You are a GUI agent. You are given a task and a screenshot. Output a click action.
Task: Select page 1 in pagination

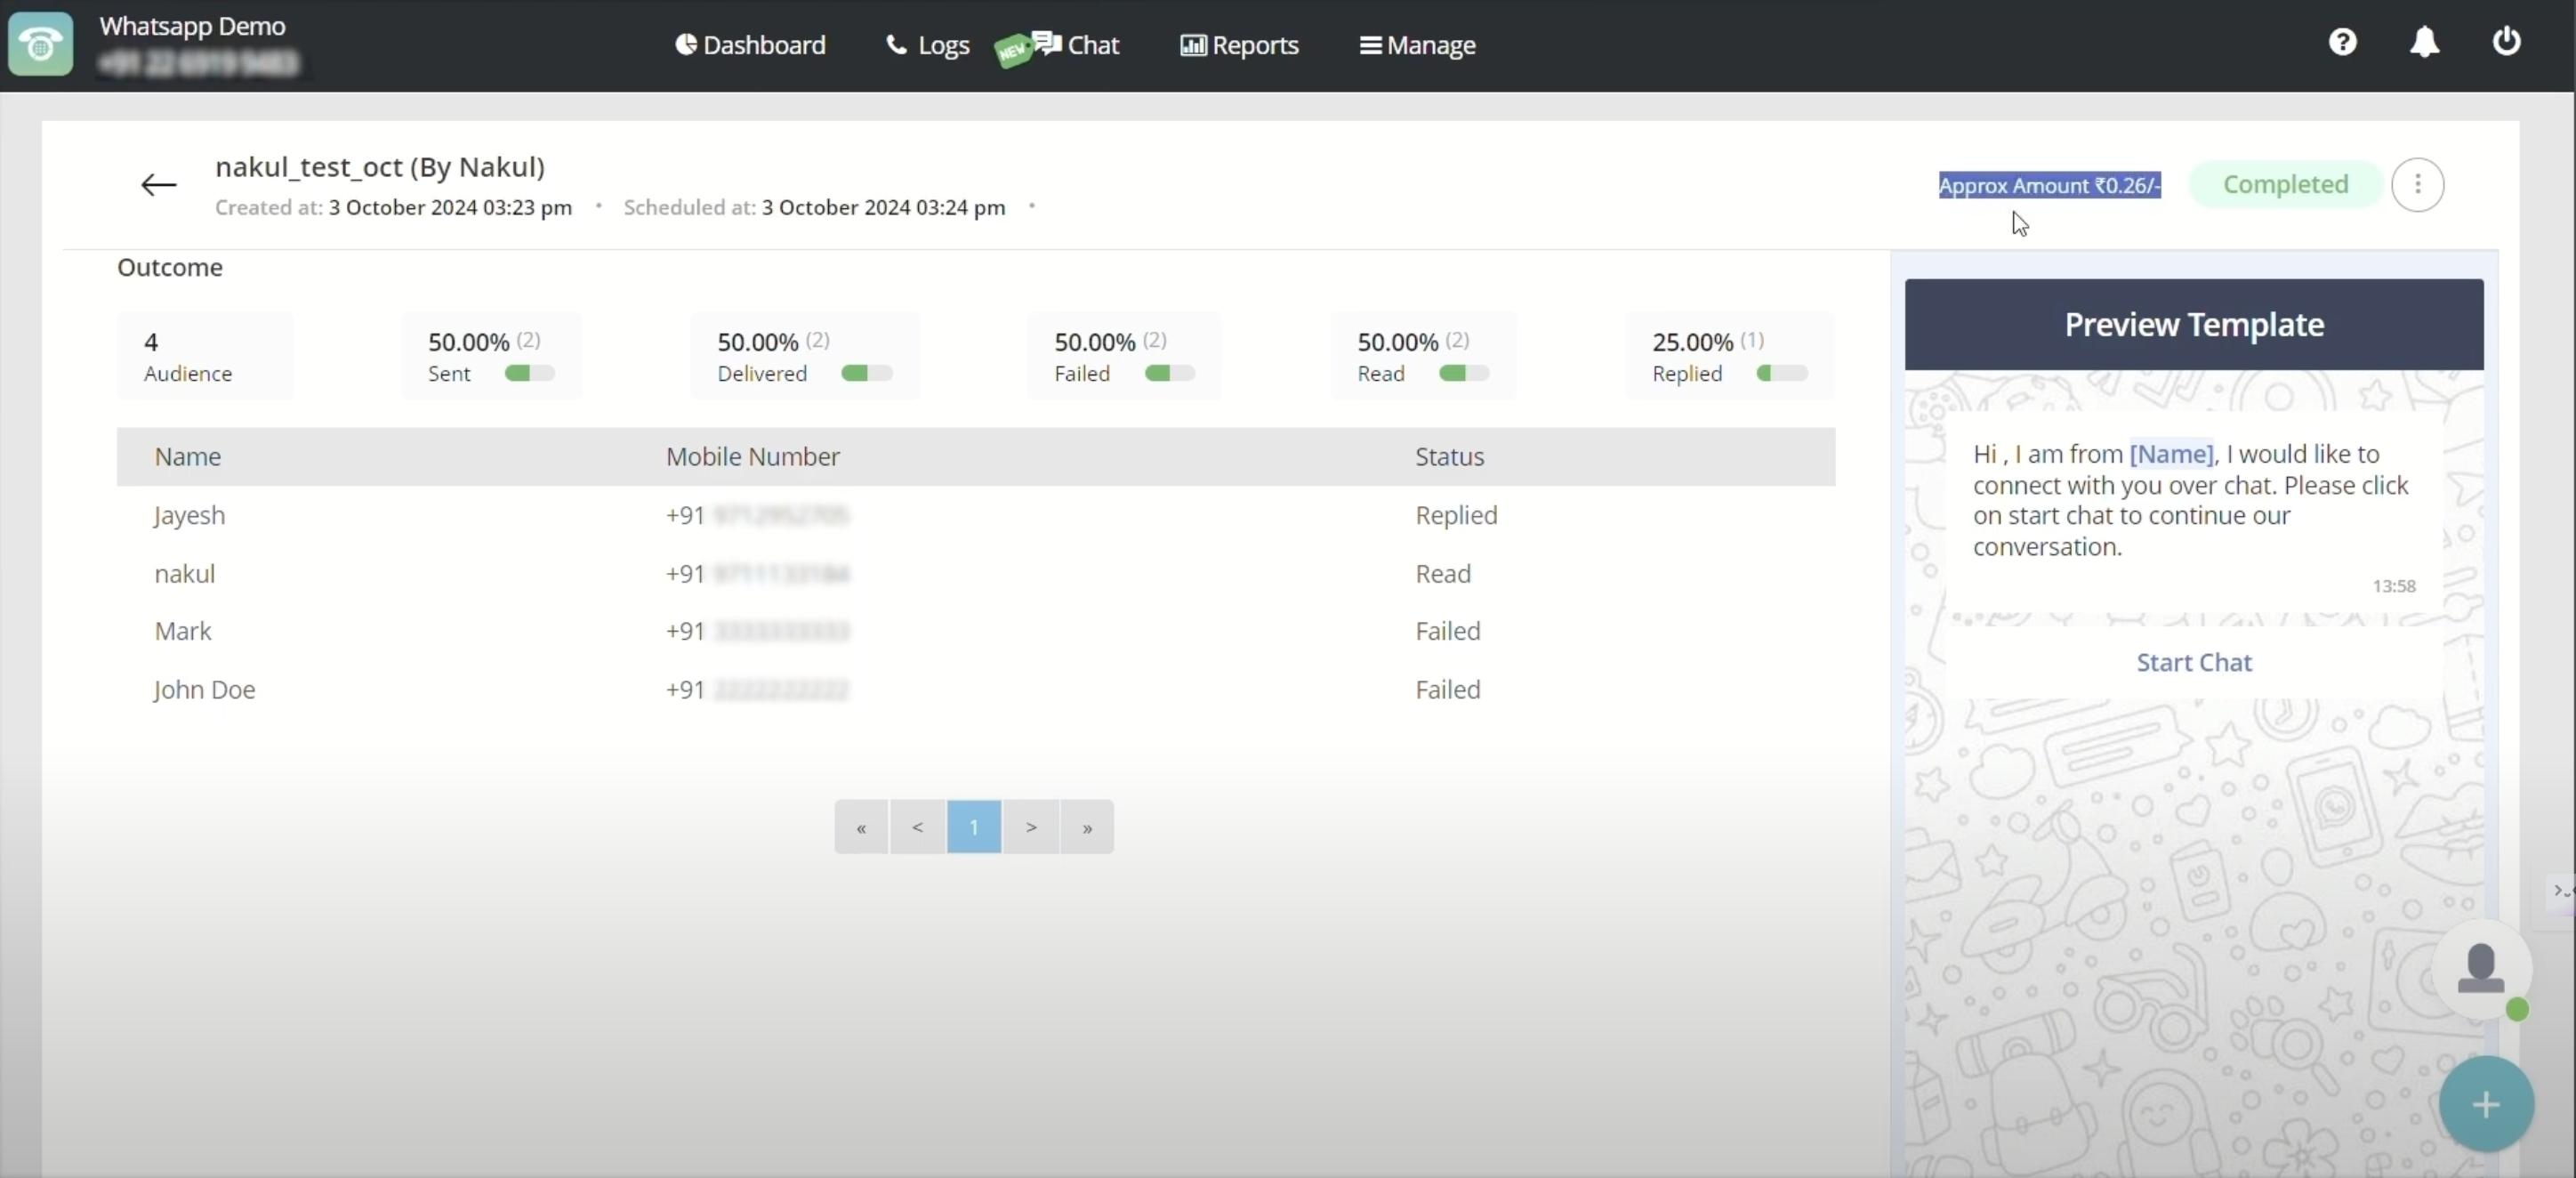pos(973,827)
